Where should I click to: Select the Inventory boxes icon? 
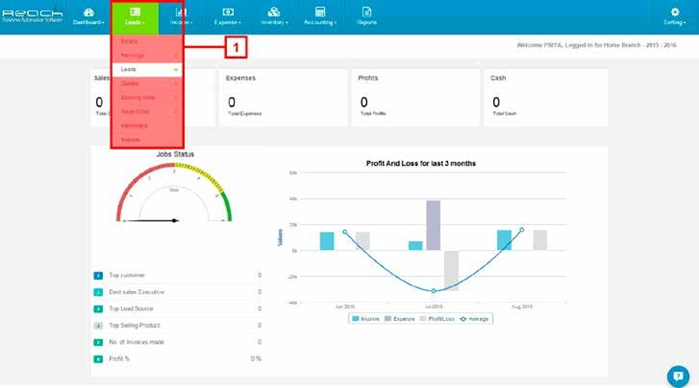coord(274,12)
